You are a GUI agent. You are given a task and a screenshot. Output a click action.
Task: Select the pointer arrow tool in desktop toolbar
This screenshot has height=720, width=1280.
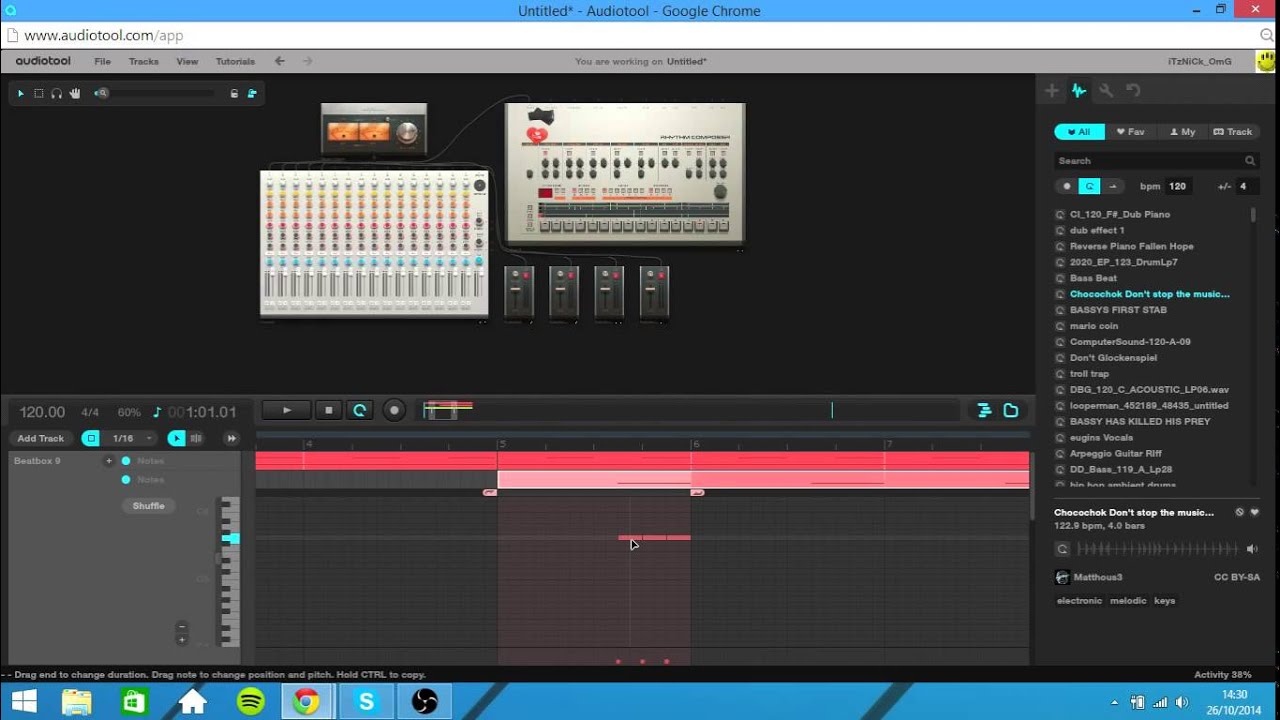(20, 93)
